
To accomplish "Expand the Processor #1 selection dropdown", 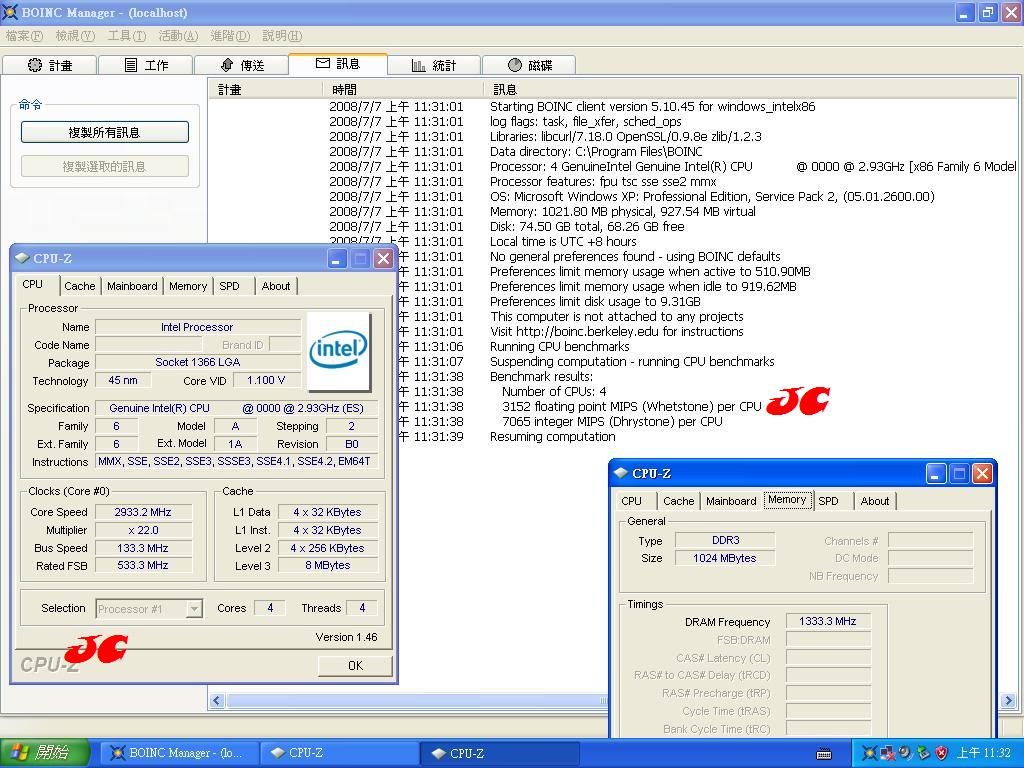I will coord(194,609).
